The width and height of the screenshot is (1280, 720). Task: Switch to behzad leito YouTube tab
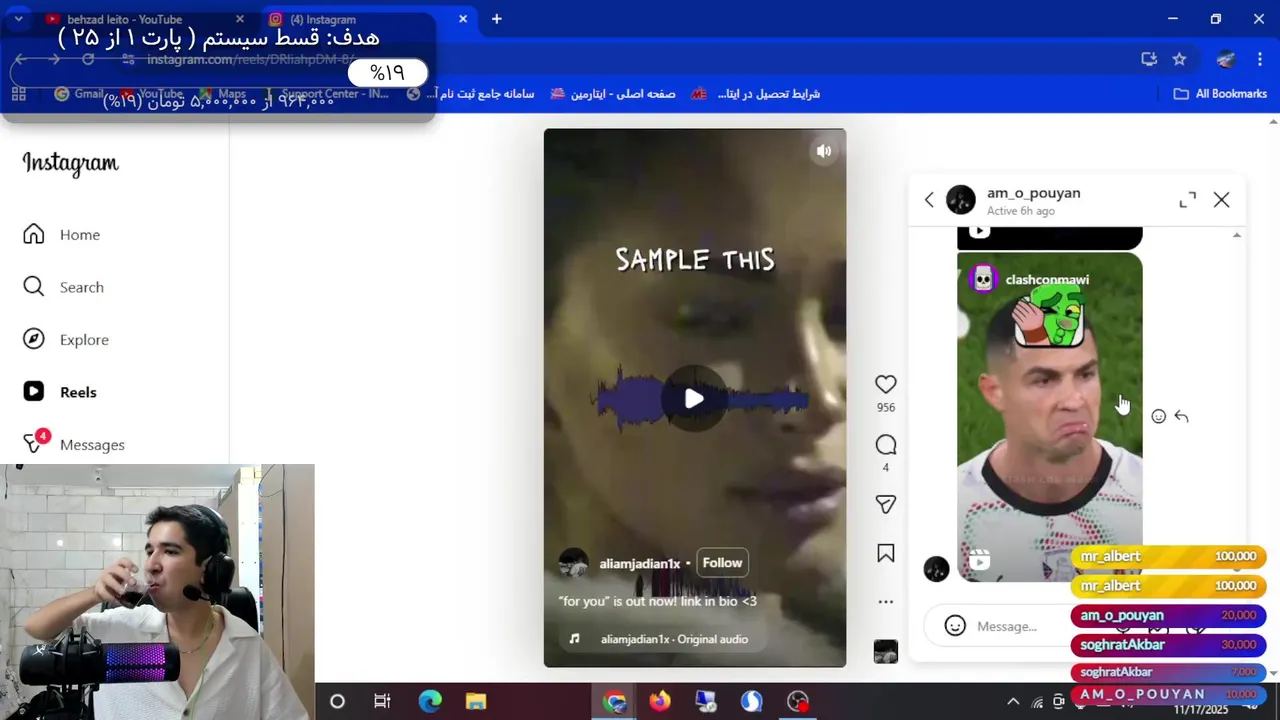[x=125, y=19]
